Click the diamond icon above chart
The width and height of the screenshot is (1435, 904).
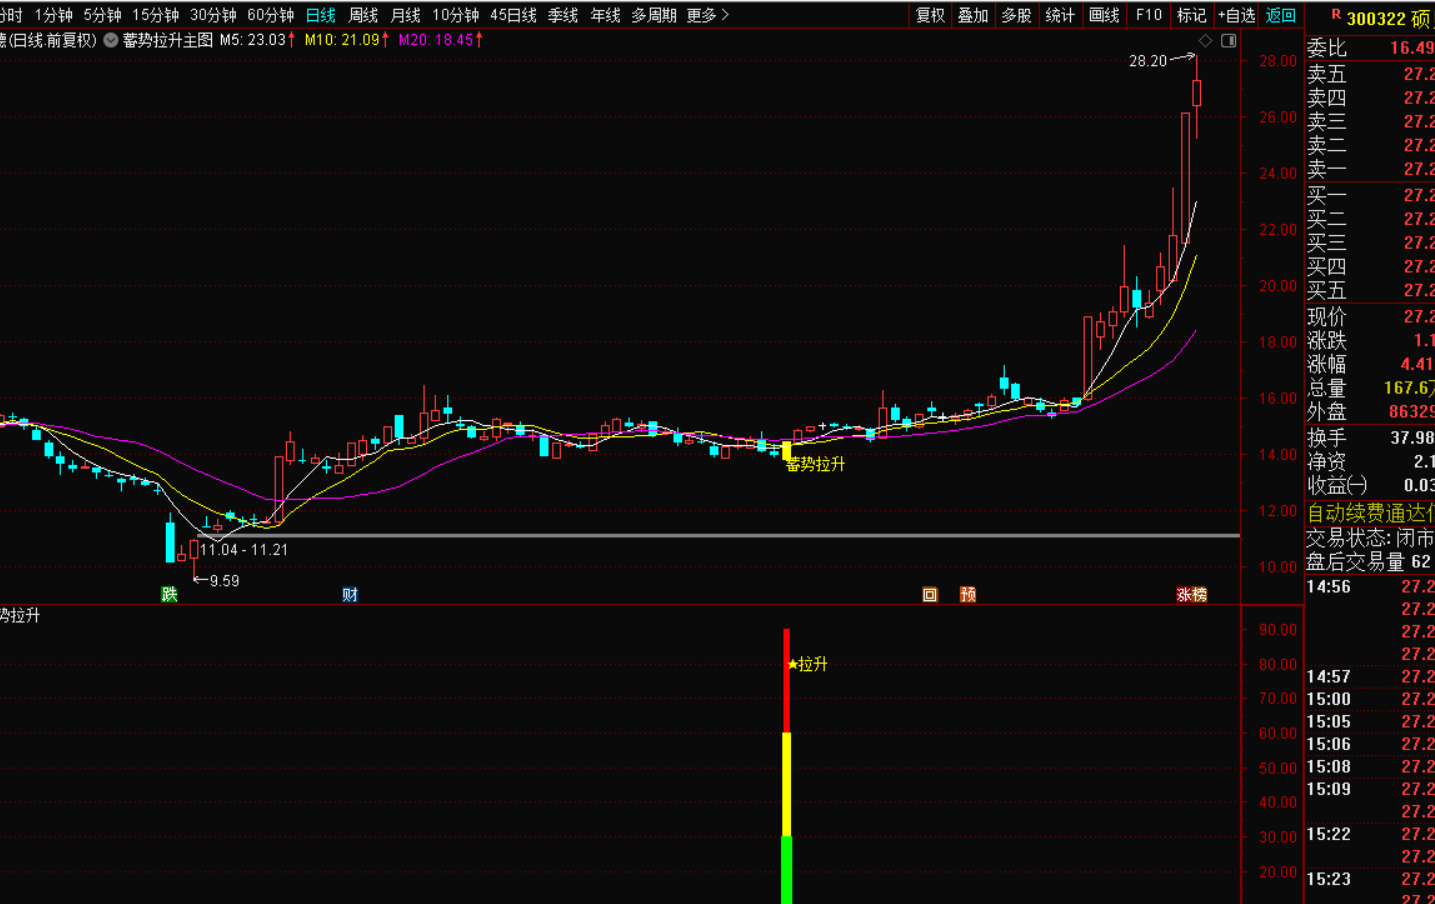(1205, 41)
